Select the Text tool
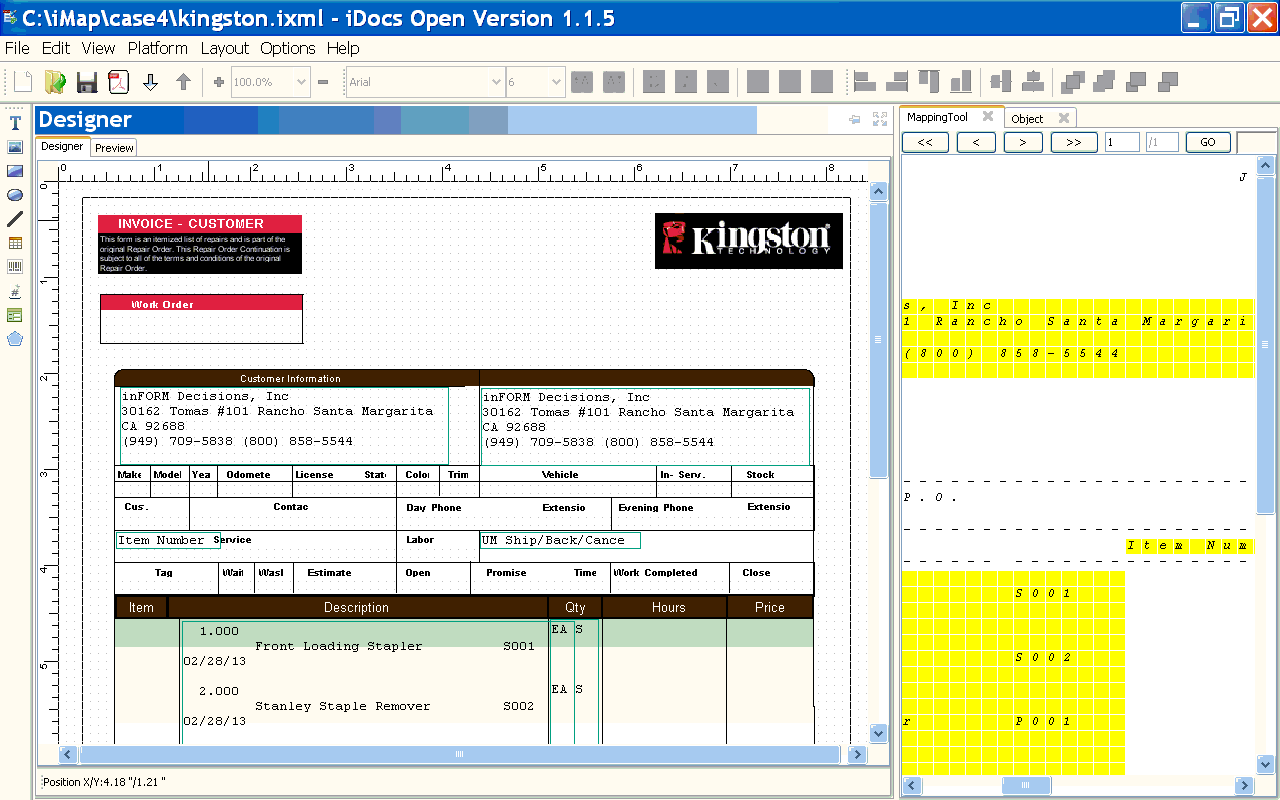Viewport: 1280px width, 800px height. click(x=14, y=122)
